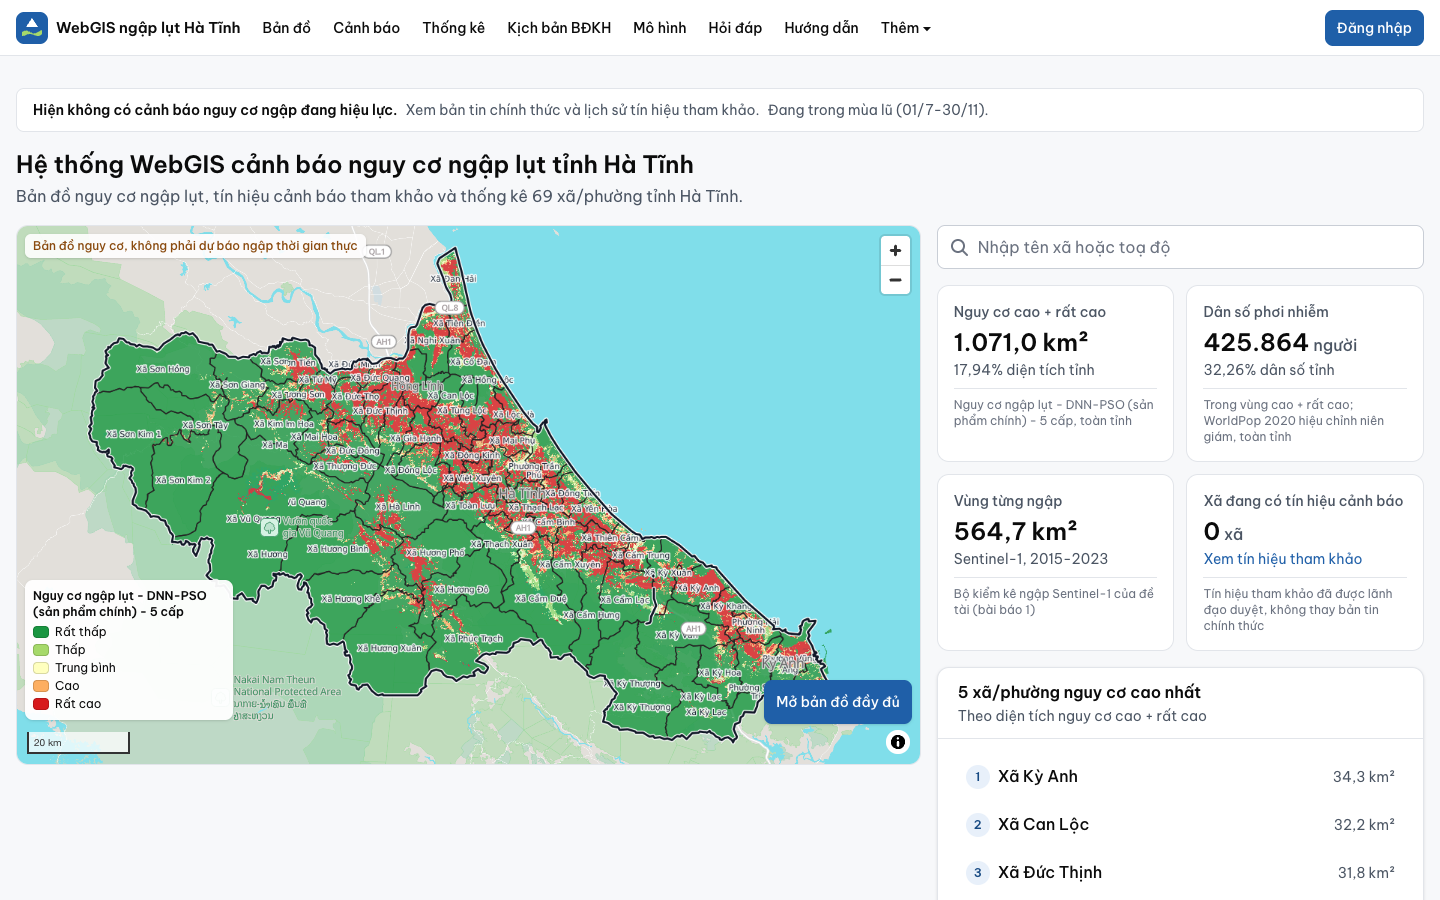Click the map disclaimer label about nguy cơ

(x=195, y=246)
